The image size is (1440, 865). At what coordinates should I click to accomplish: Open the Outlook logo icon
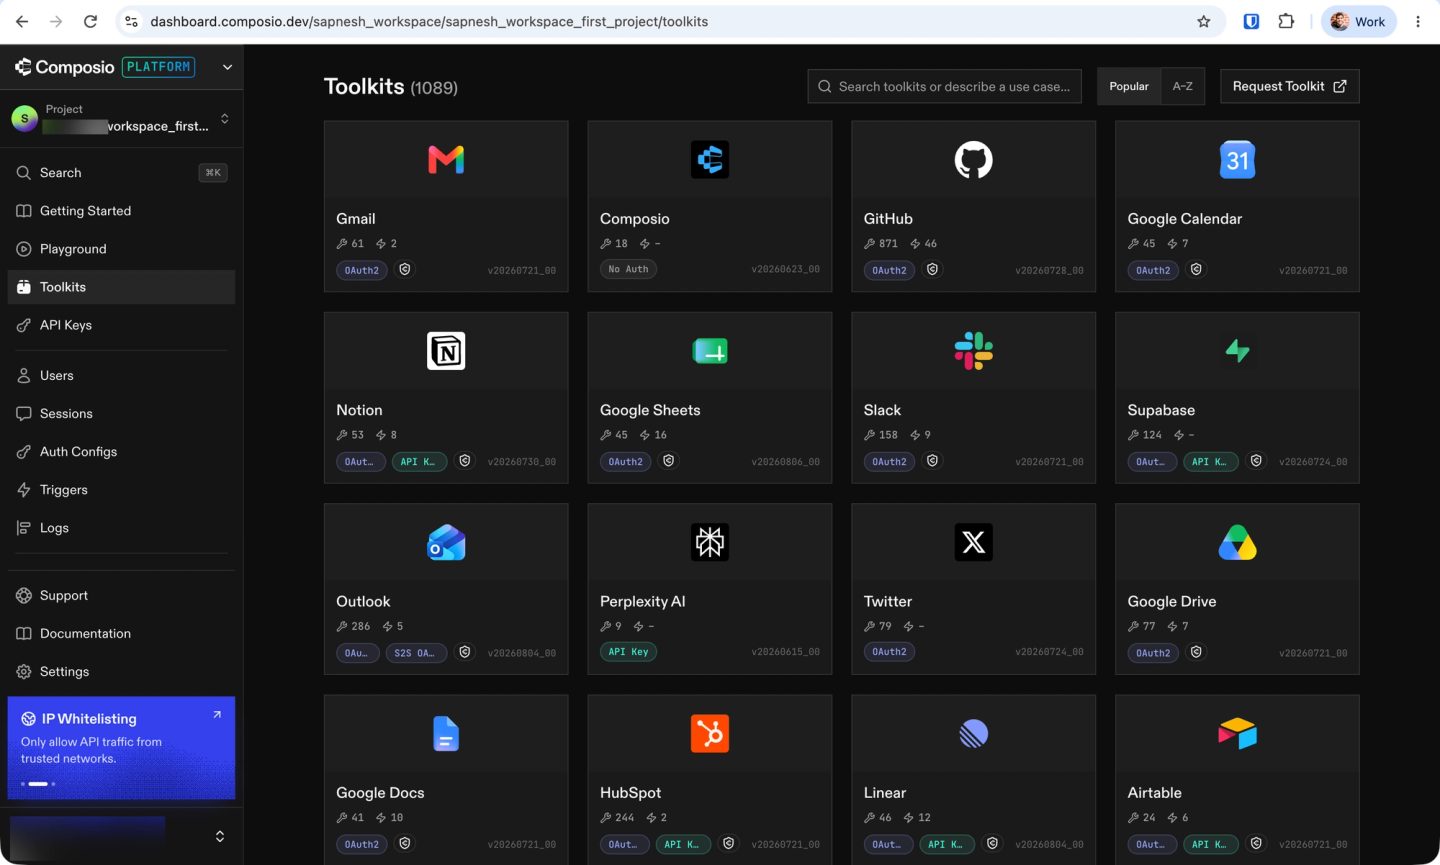(446, 542)
